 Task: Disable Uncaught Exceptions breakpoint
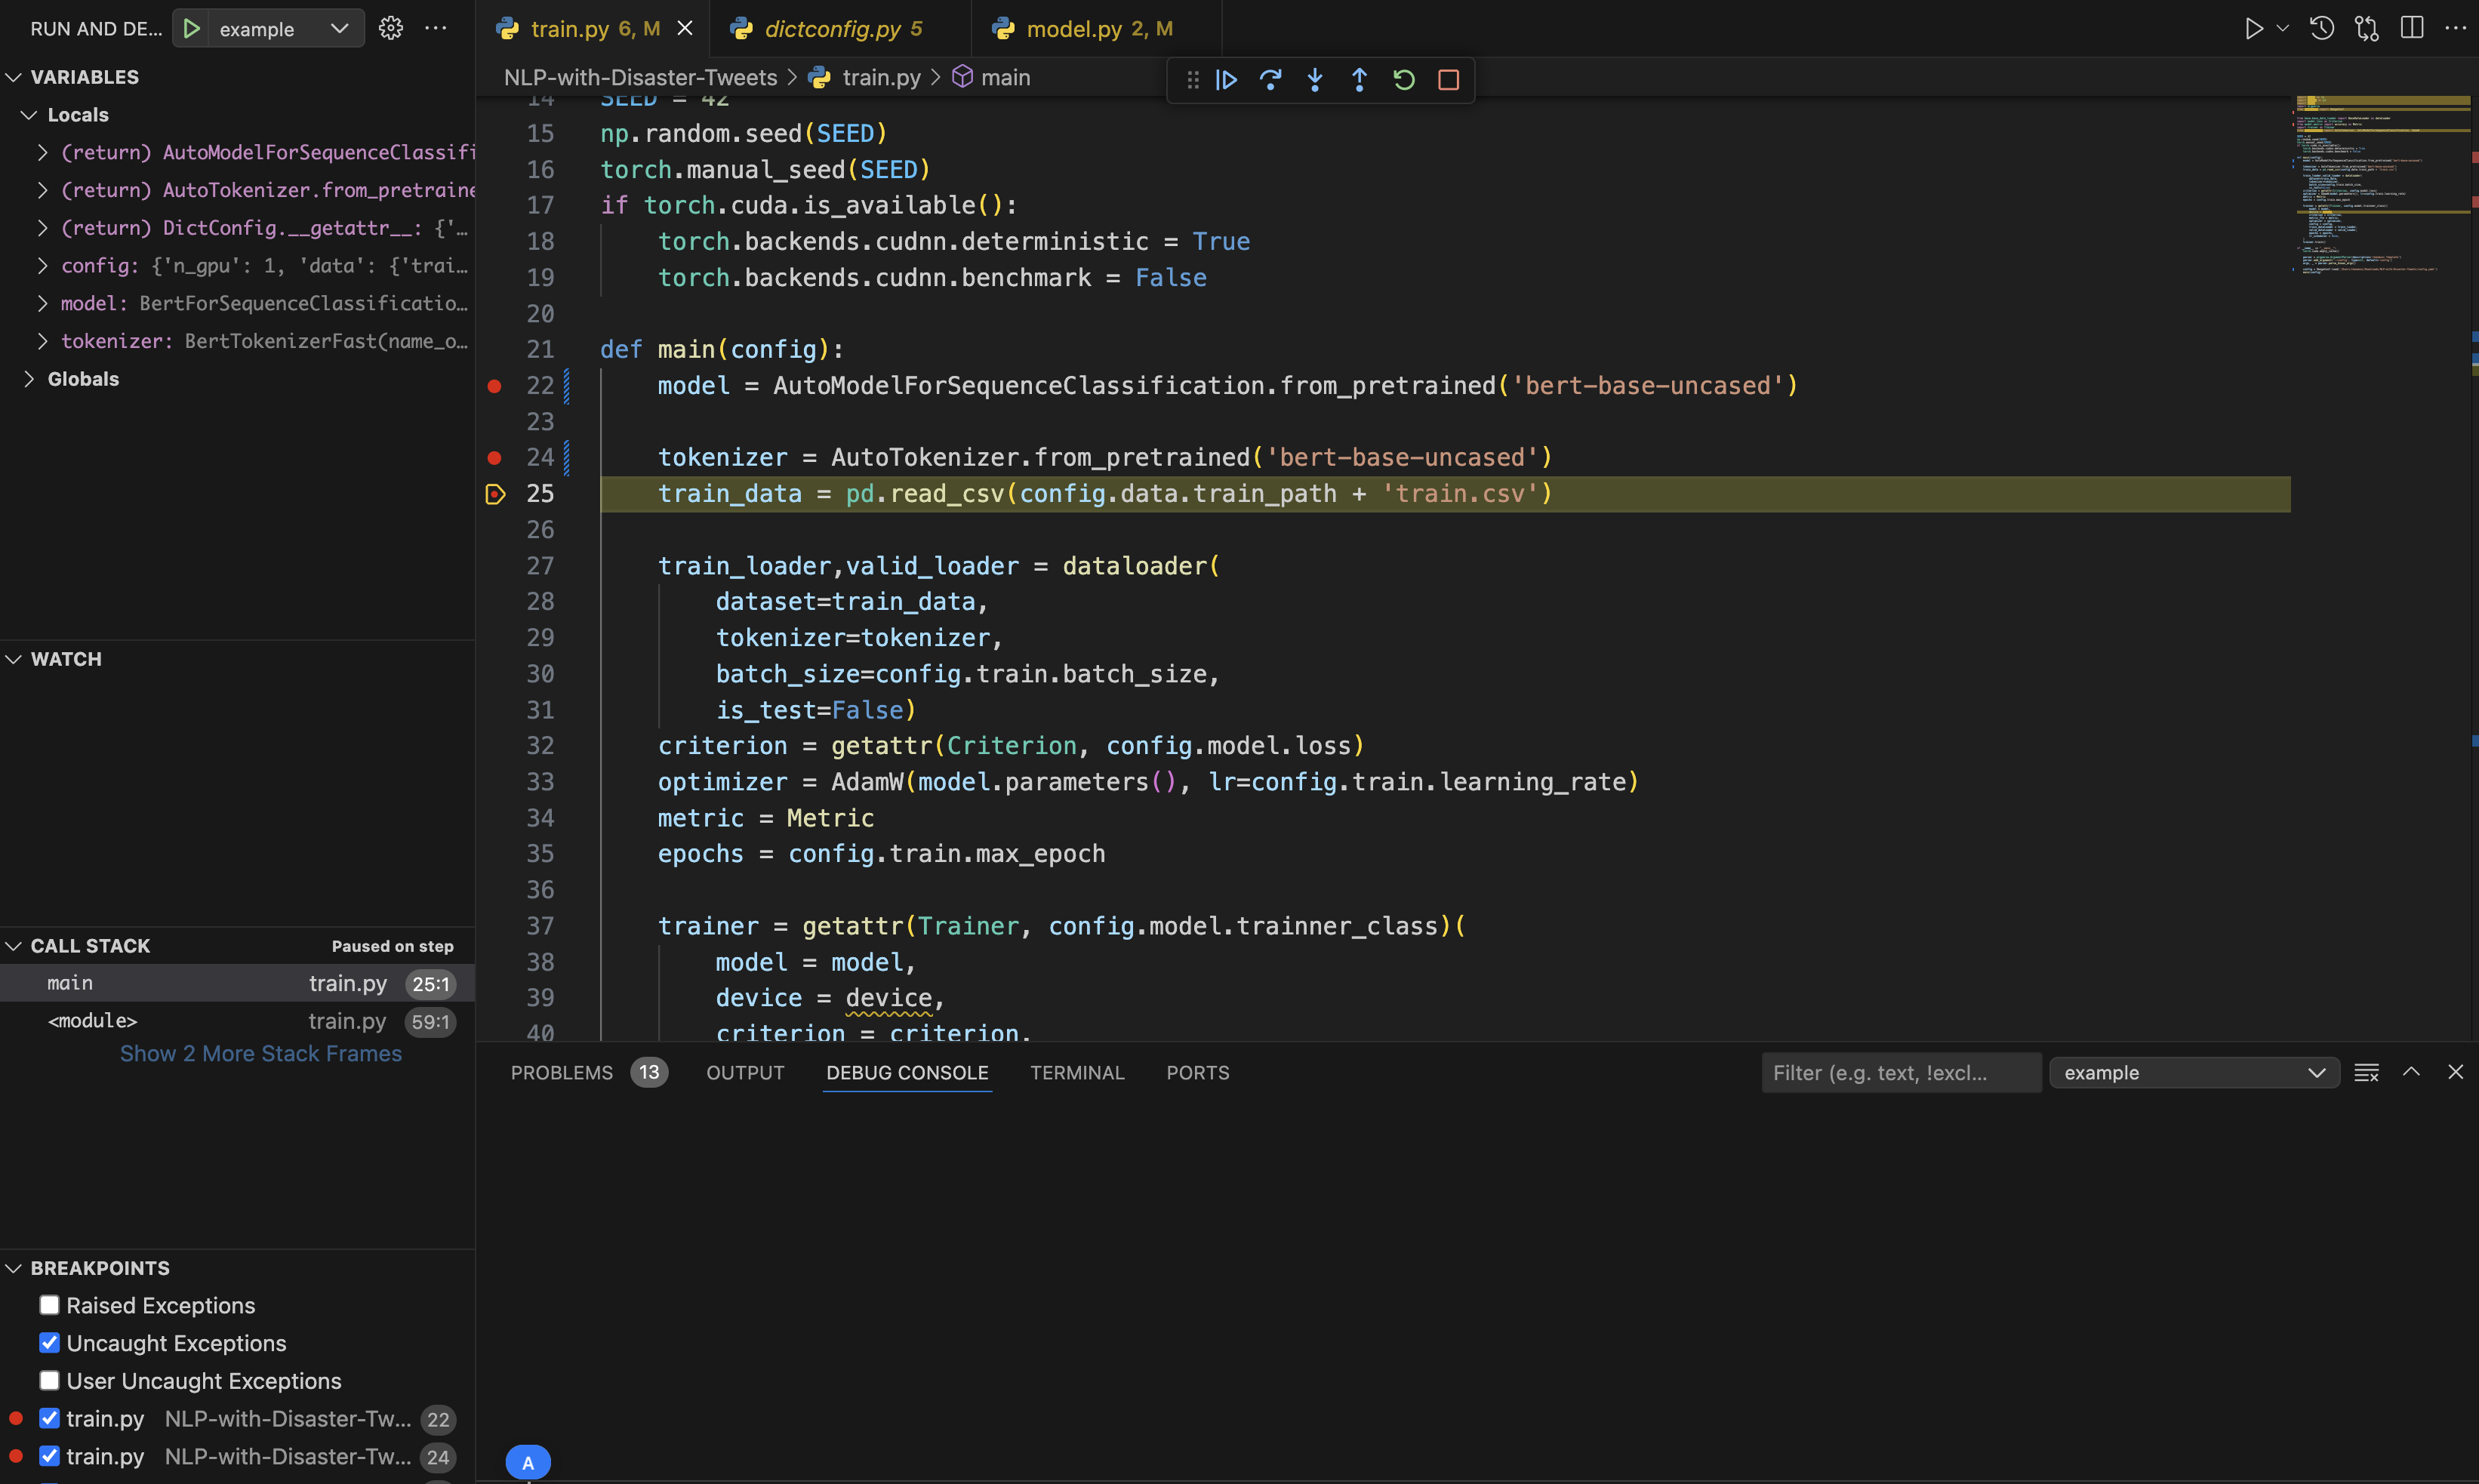[x=49, y=1343]
